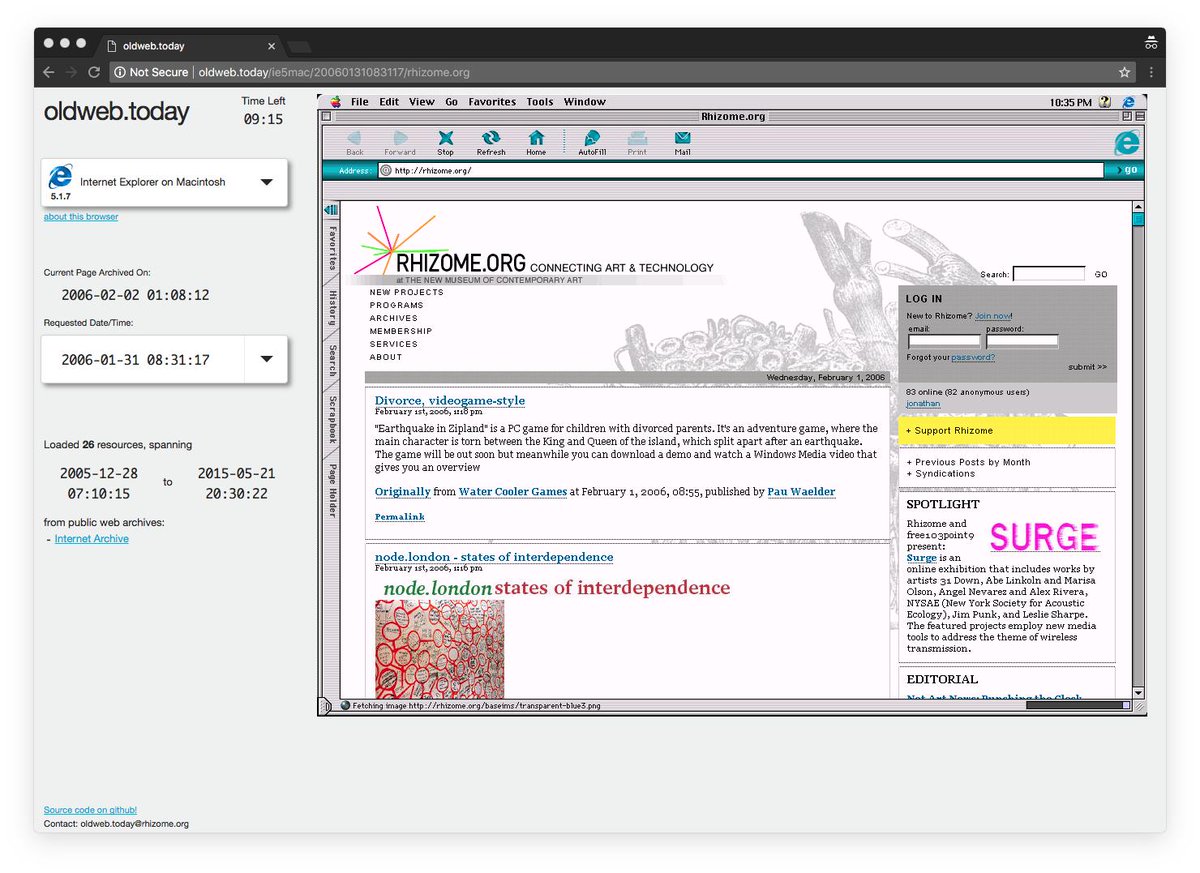The image size is (1200, 873).
Task: Open the Go menu
Action: click(452, 101)
